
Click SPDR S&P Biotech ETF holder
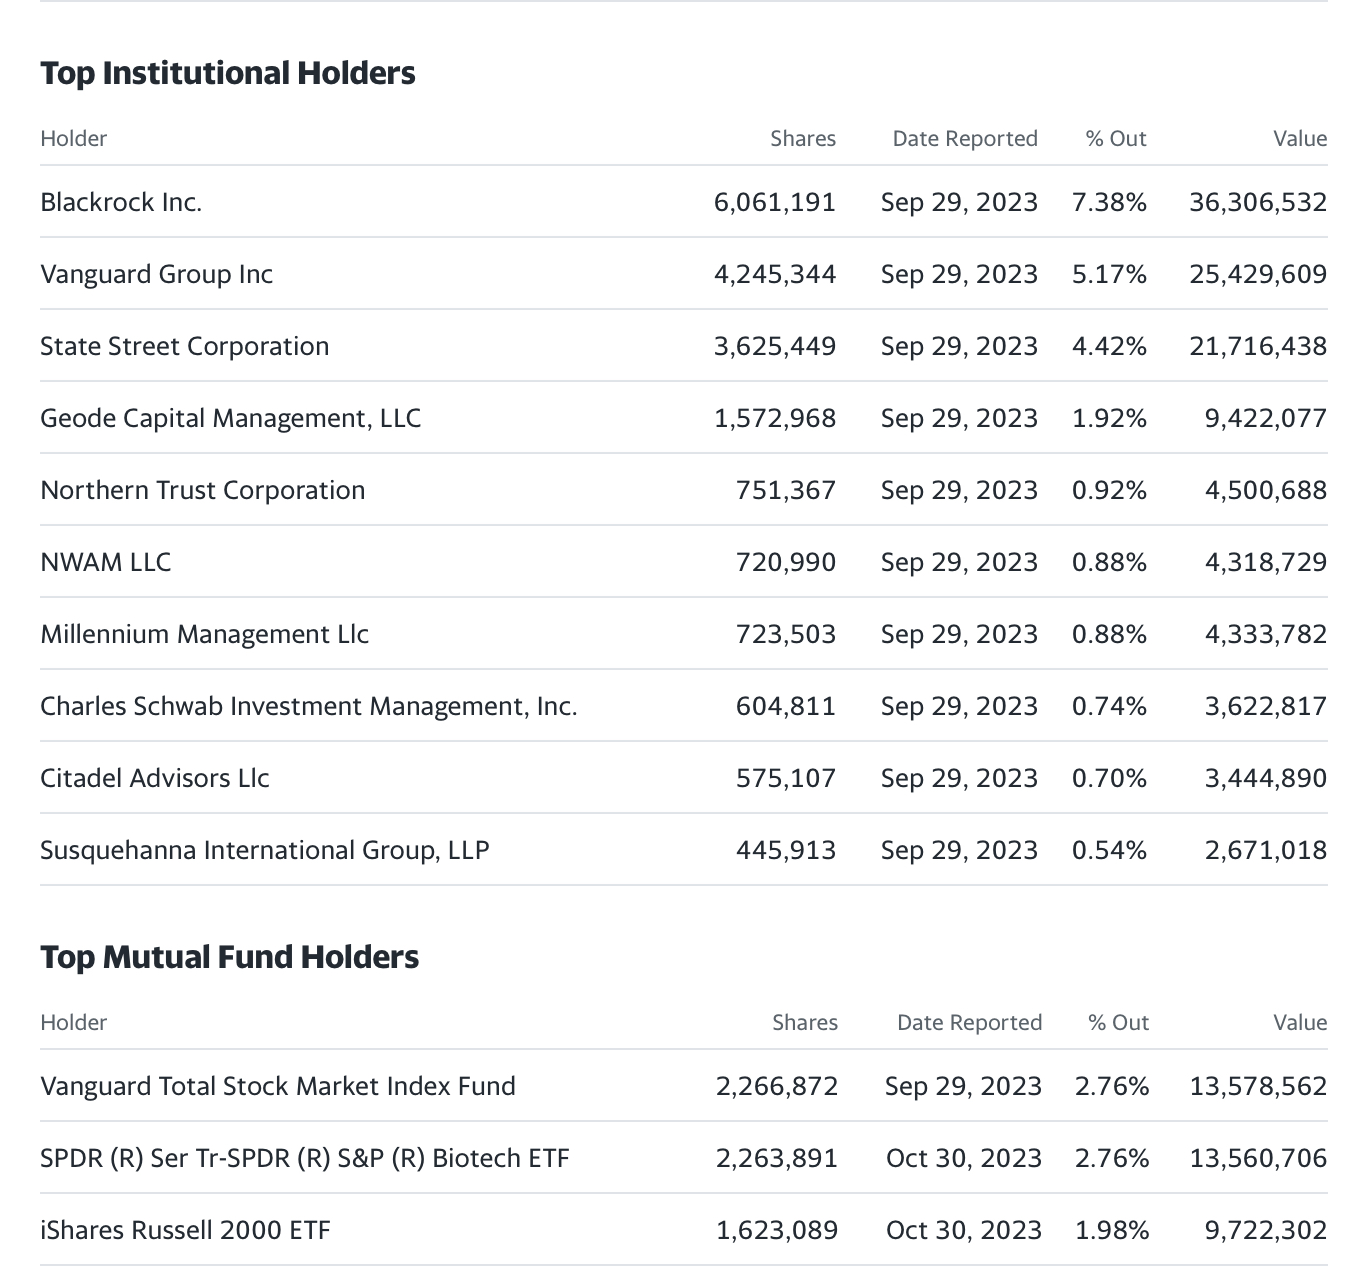click(x=305, y=1158)
